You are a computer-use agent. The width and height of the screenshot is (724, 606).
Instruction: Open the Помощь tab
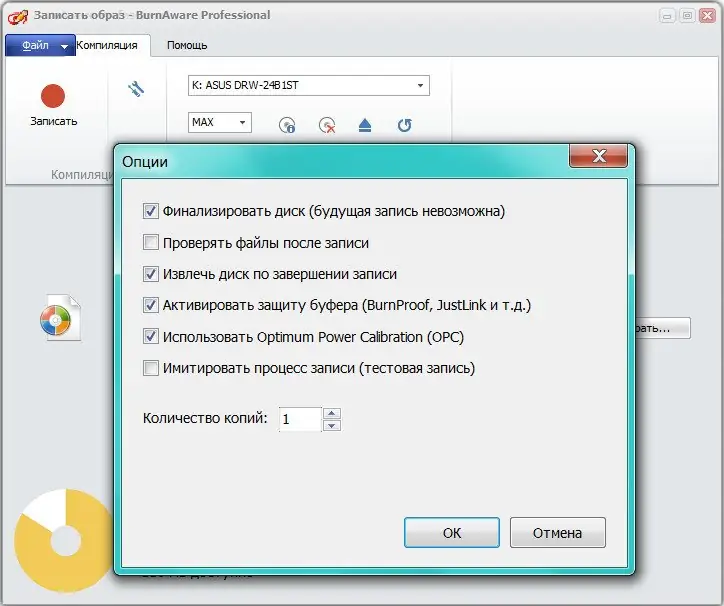[x=187, y=45]
